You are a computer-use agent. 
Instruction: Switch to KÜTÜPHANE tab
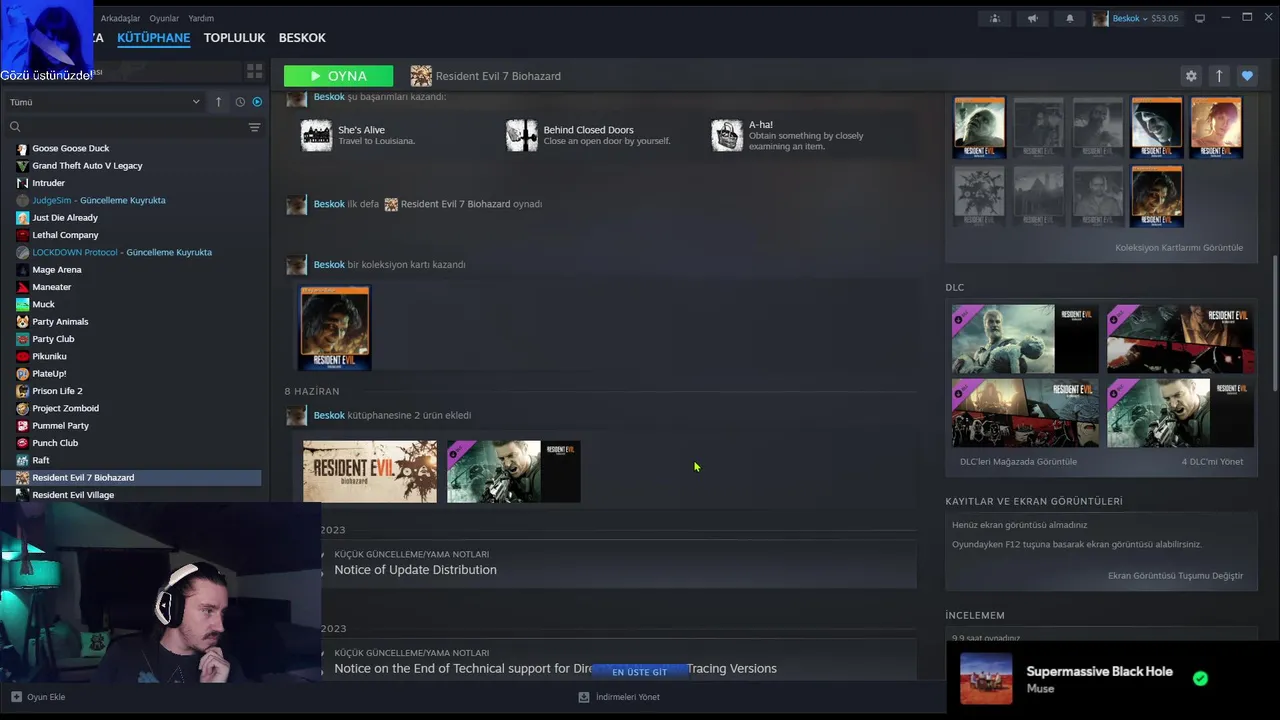click(x=153, y=38)
